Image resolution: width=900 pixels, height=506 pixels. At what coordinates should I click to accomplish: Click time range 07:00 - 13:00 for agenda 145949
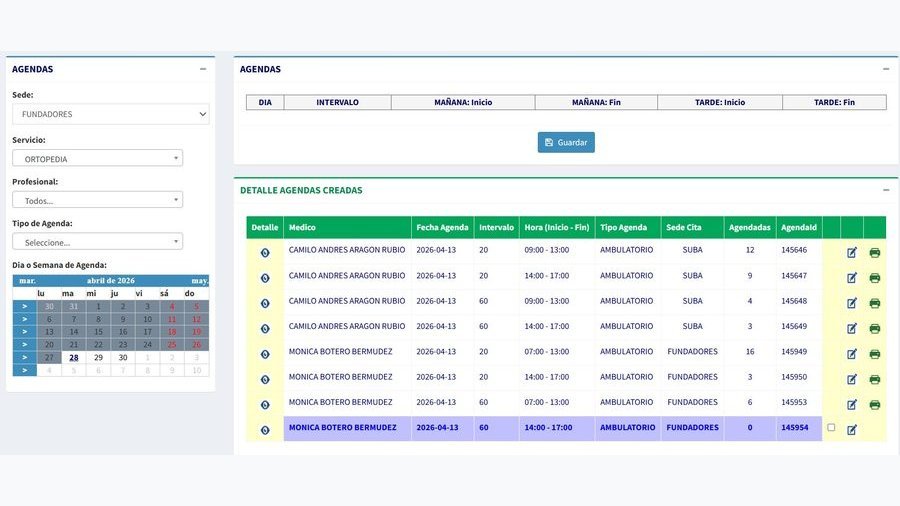(x=546, y=352)
